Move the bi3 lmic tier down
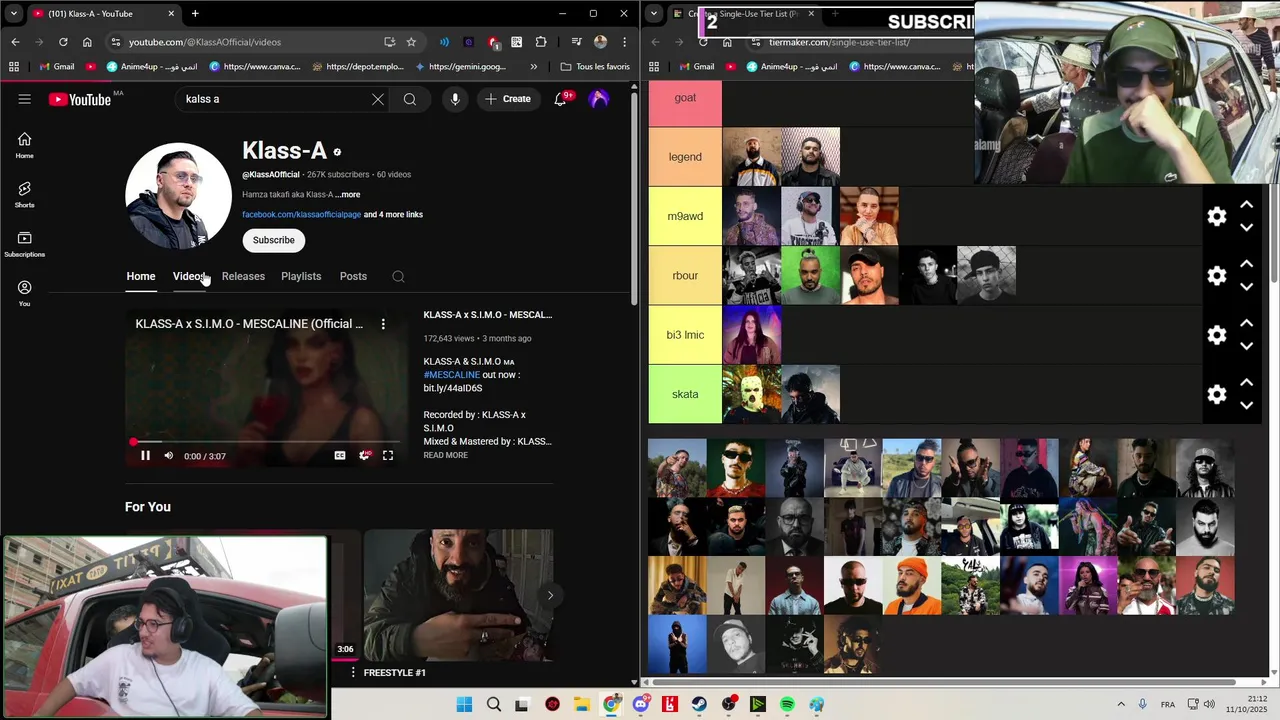Image resolution: width=1280 pixels, height=720 pixels. tap(1246, 346)
